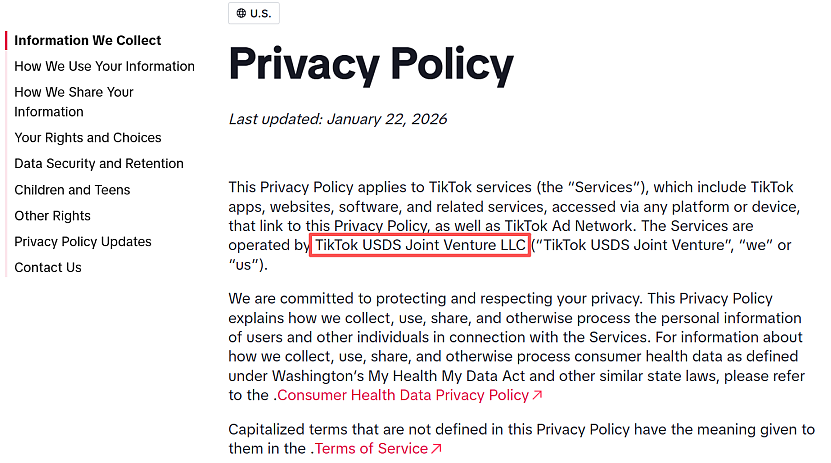
Task: Click arrow icon next to Terms of Service
Action: click(x=436, y=449)
